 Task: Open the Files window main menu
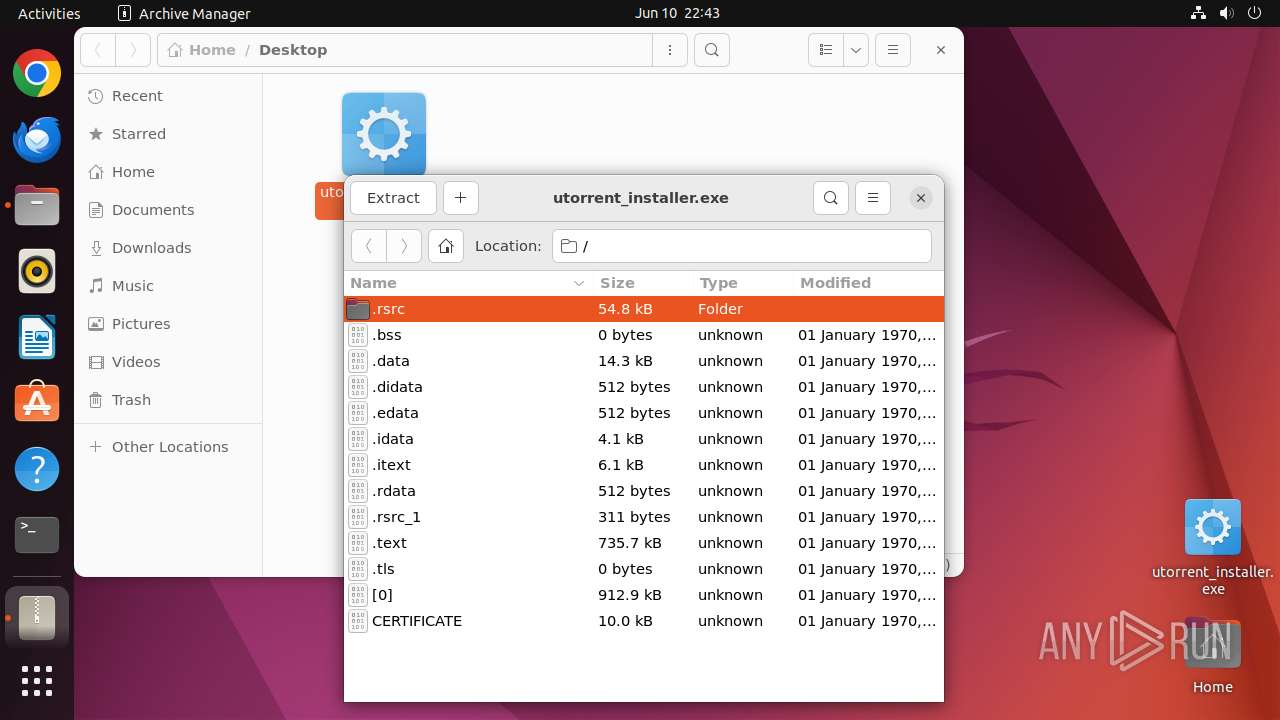[893, 50]
